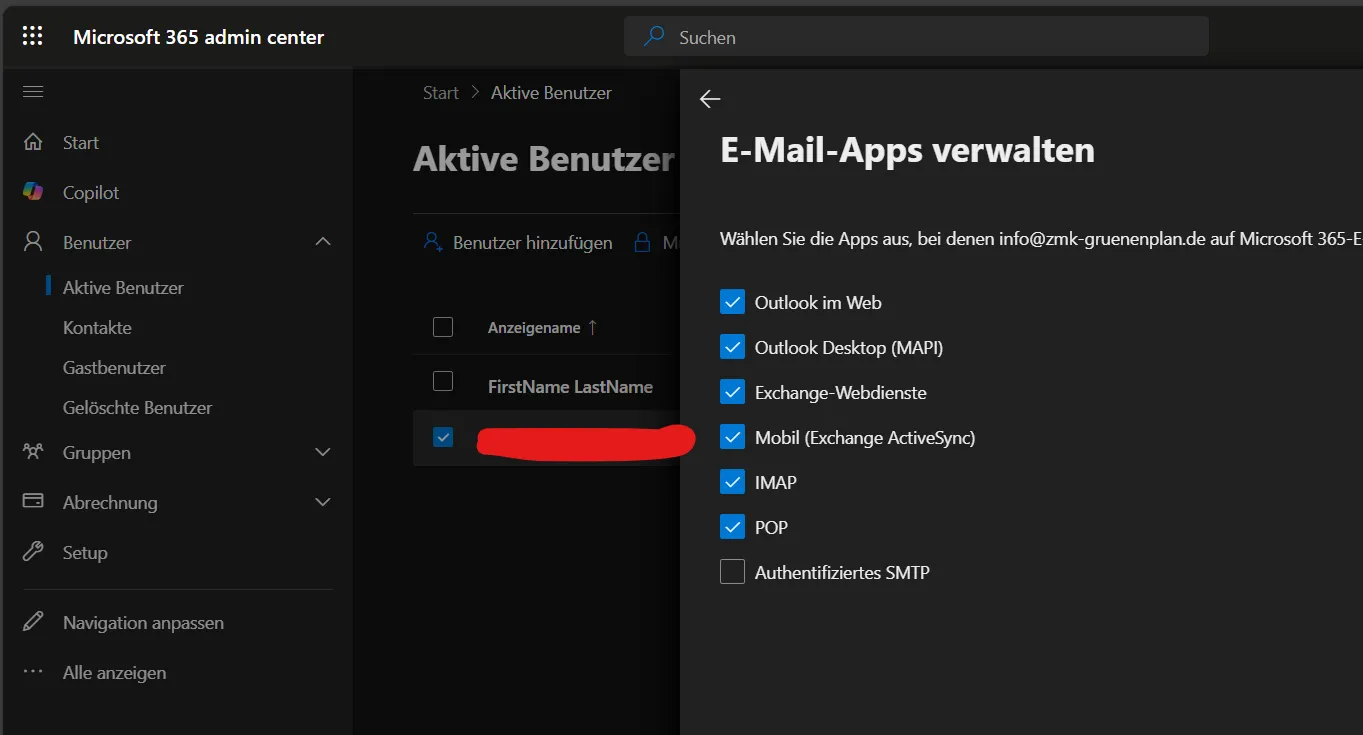Click Microsoft 365 admin center title
Screen dimensions: 1363x735
199,37
